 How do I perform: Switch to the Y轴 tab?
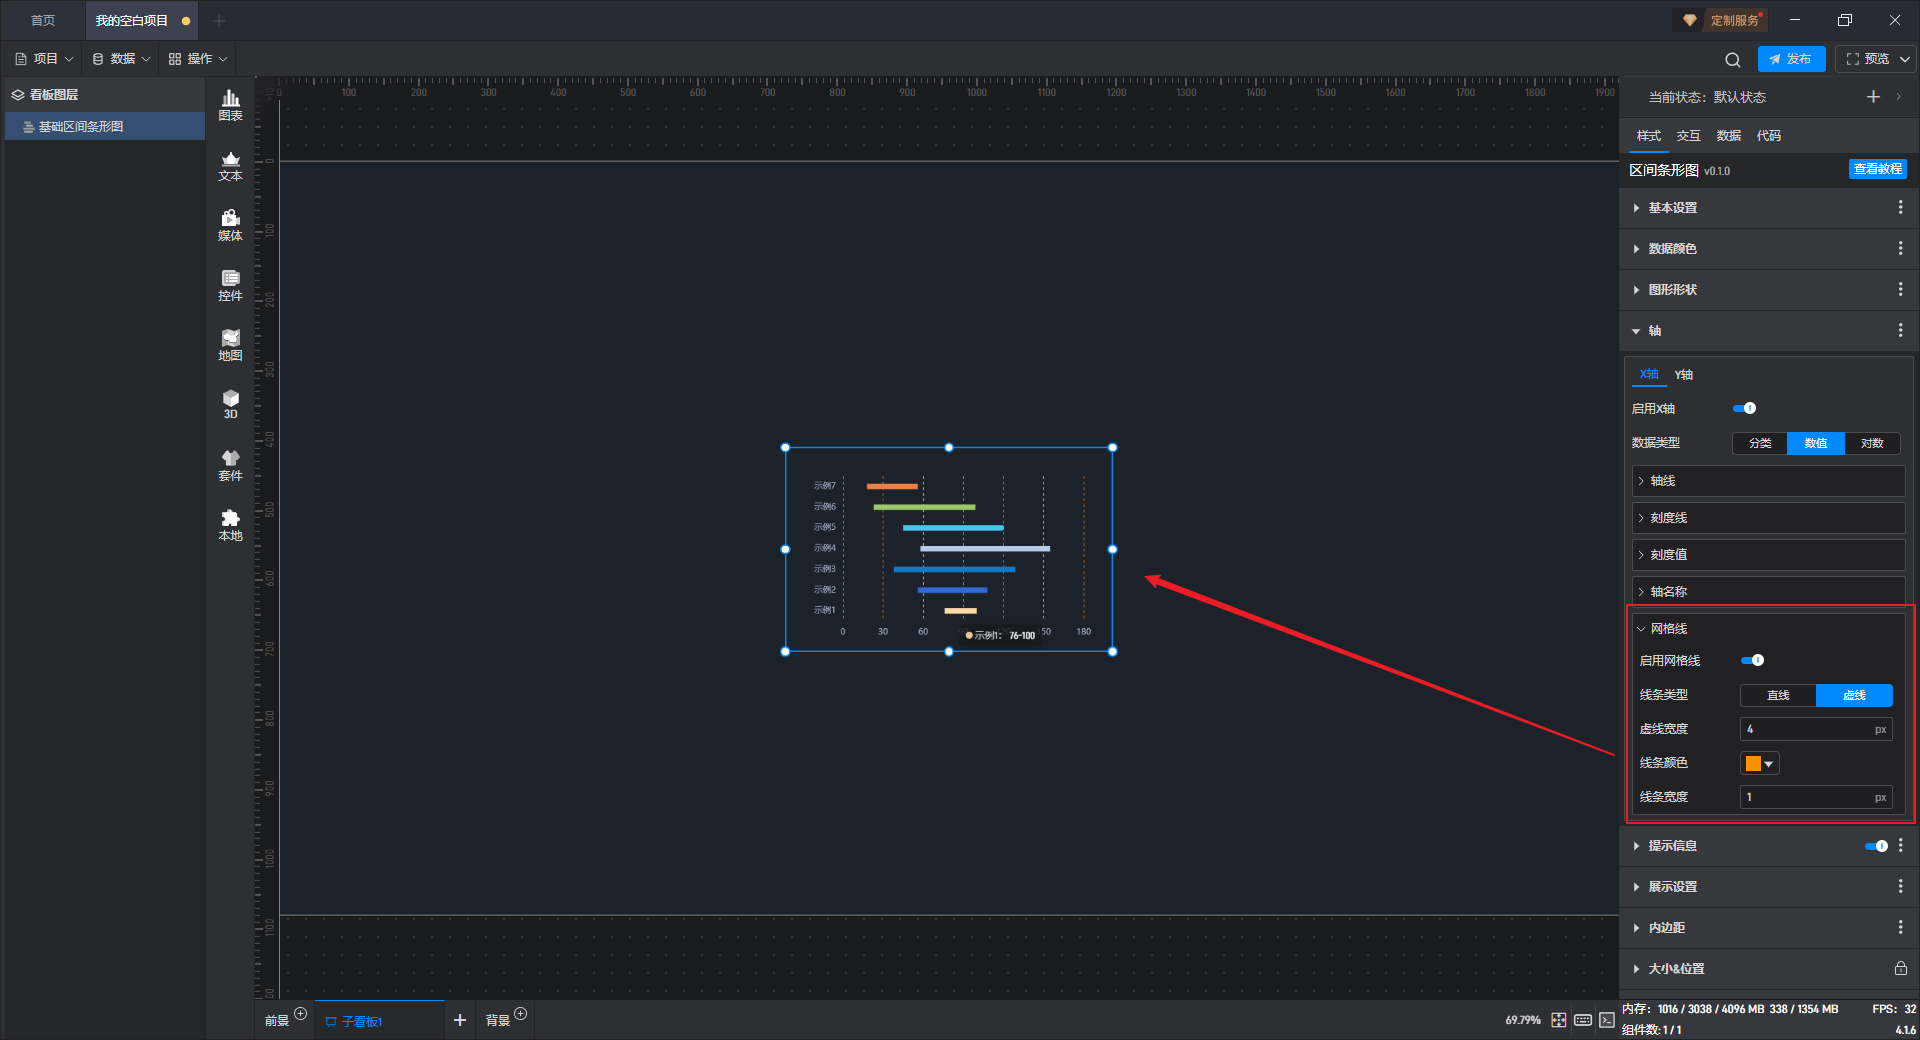pyautogui.click(x=1684, y=375)
